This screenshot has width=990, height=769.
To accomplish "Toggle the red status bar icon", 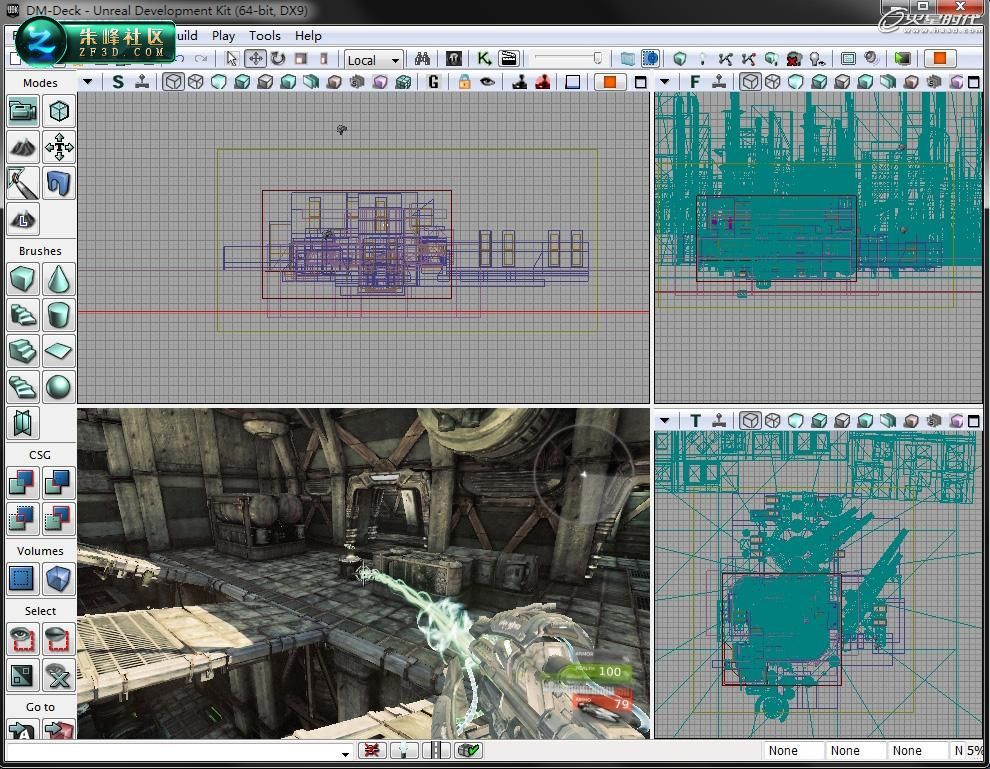I will [x=372, y=750].
